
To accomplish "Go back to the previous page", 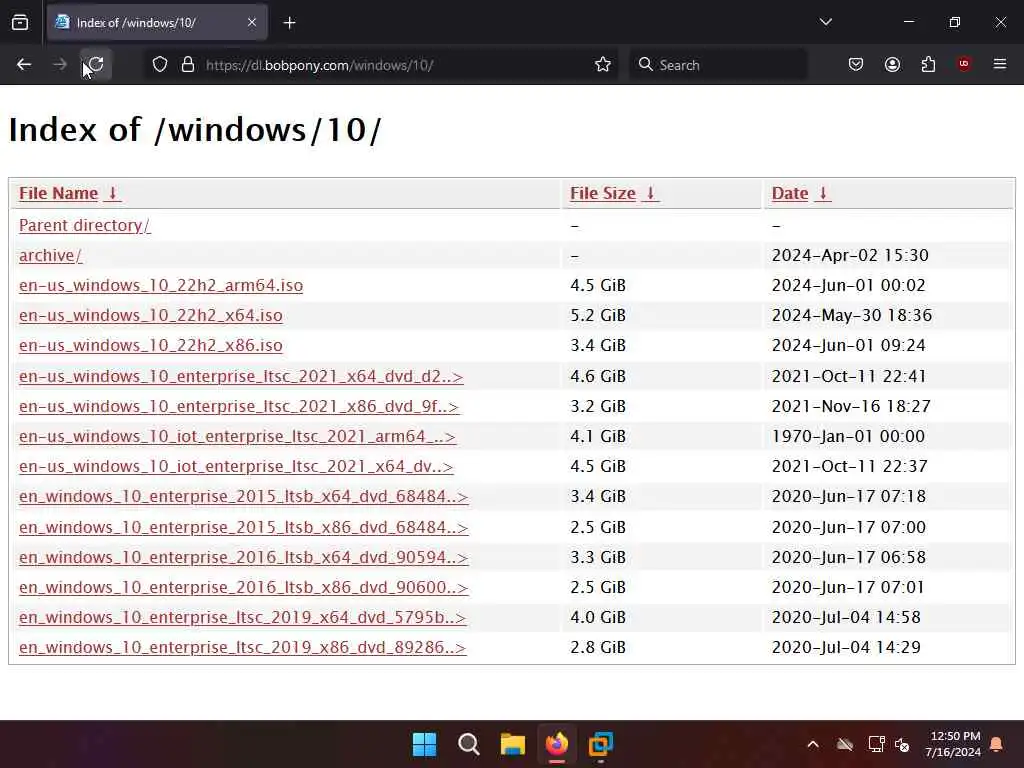I will point(24,65).
